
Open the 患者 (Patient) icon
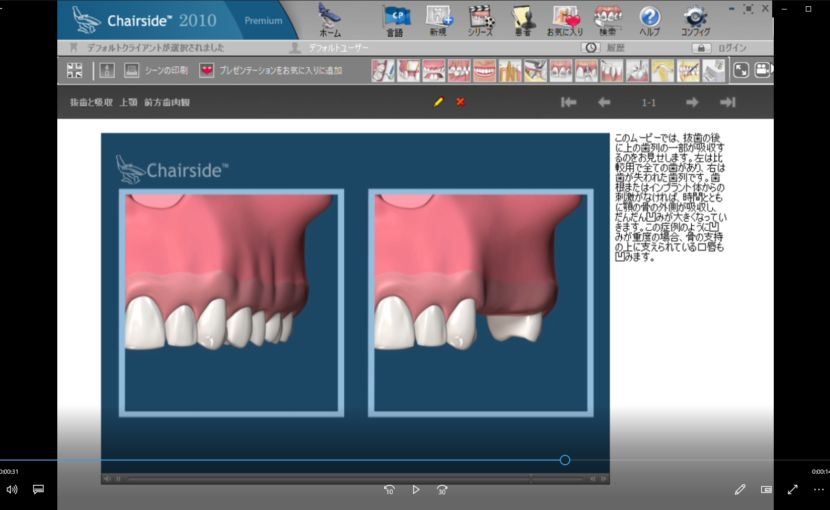point(523,20)
